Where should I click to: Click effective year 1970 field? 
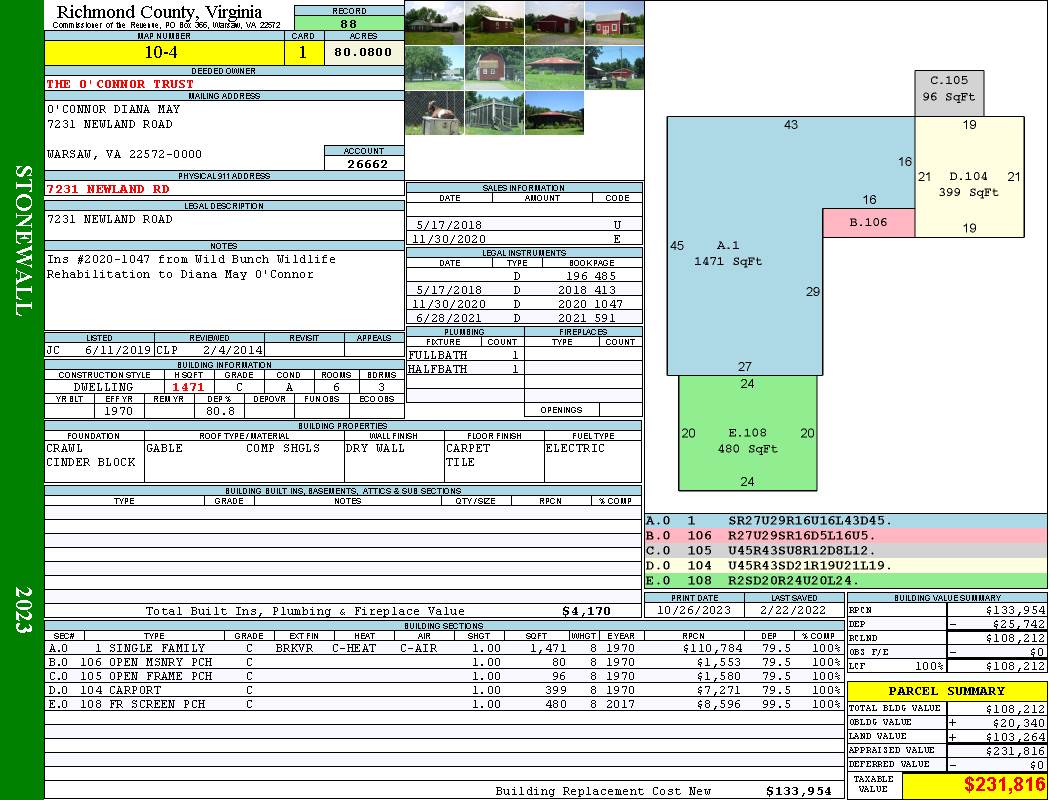click(x=119, y=411)
